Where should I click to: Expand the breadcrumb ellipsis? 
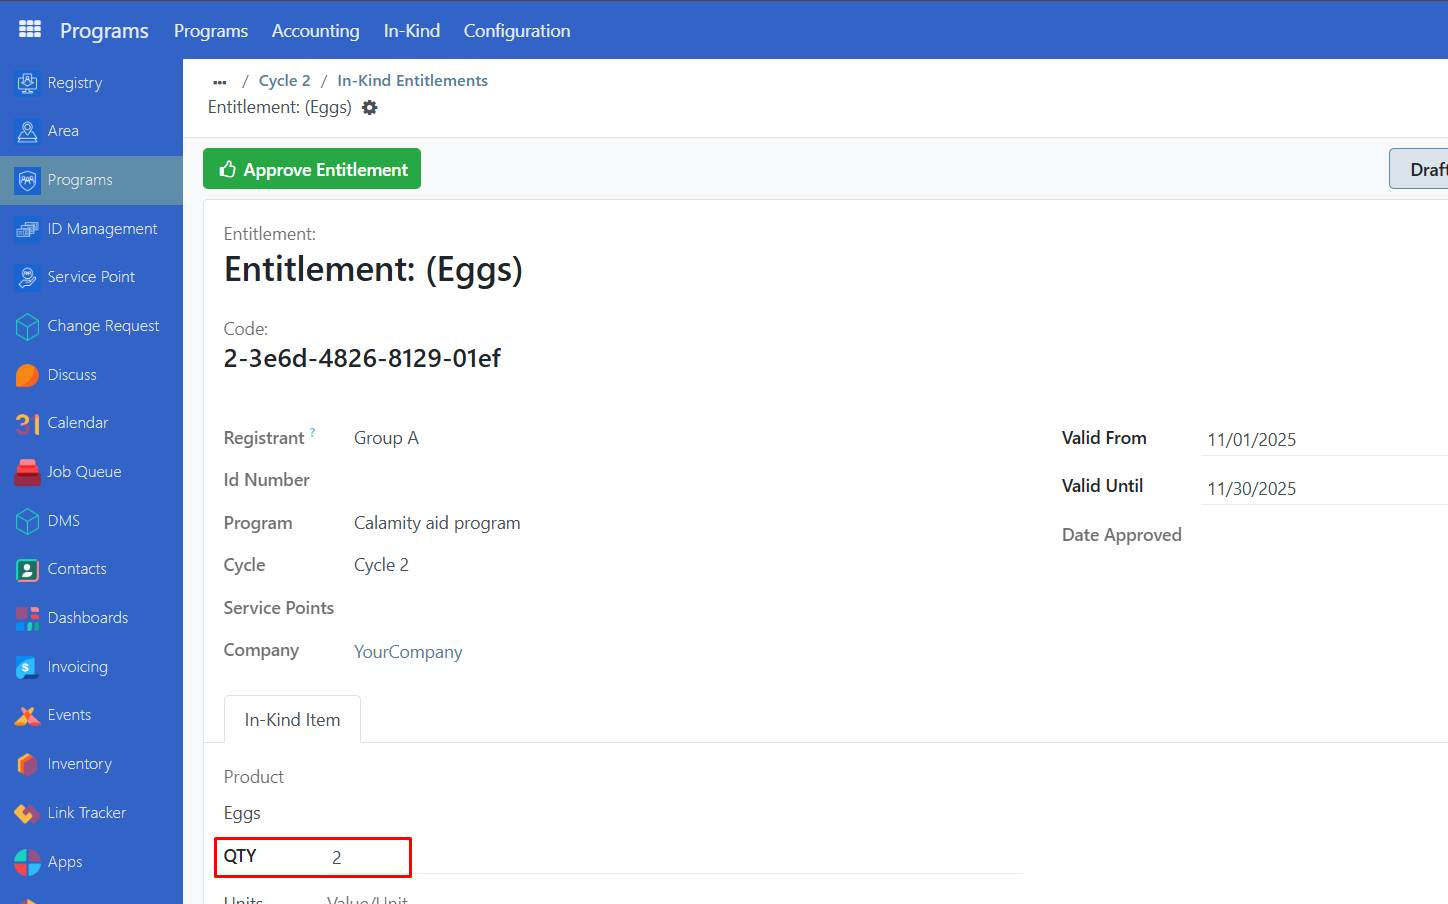[x=220, y=82]
